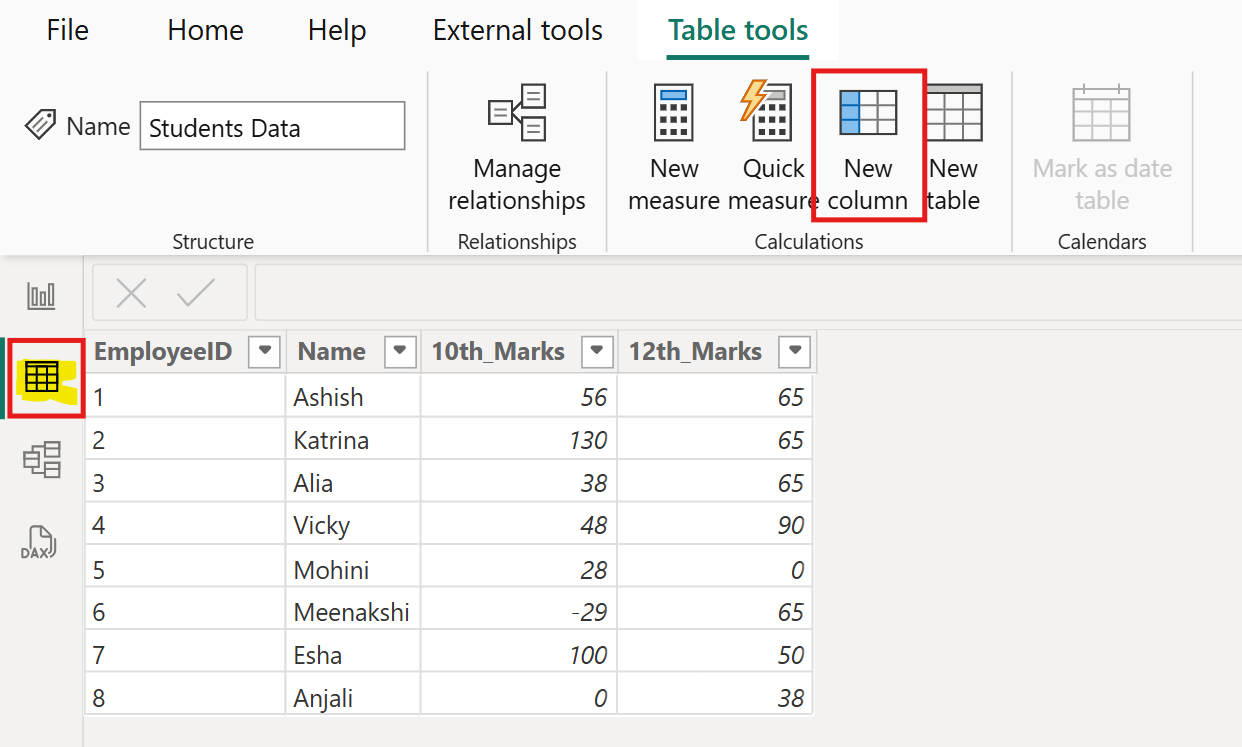
Task: Create a New measure from the ribbon
Action: [672, 145]
